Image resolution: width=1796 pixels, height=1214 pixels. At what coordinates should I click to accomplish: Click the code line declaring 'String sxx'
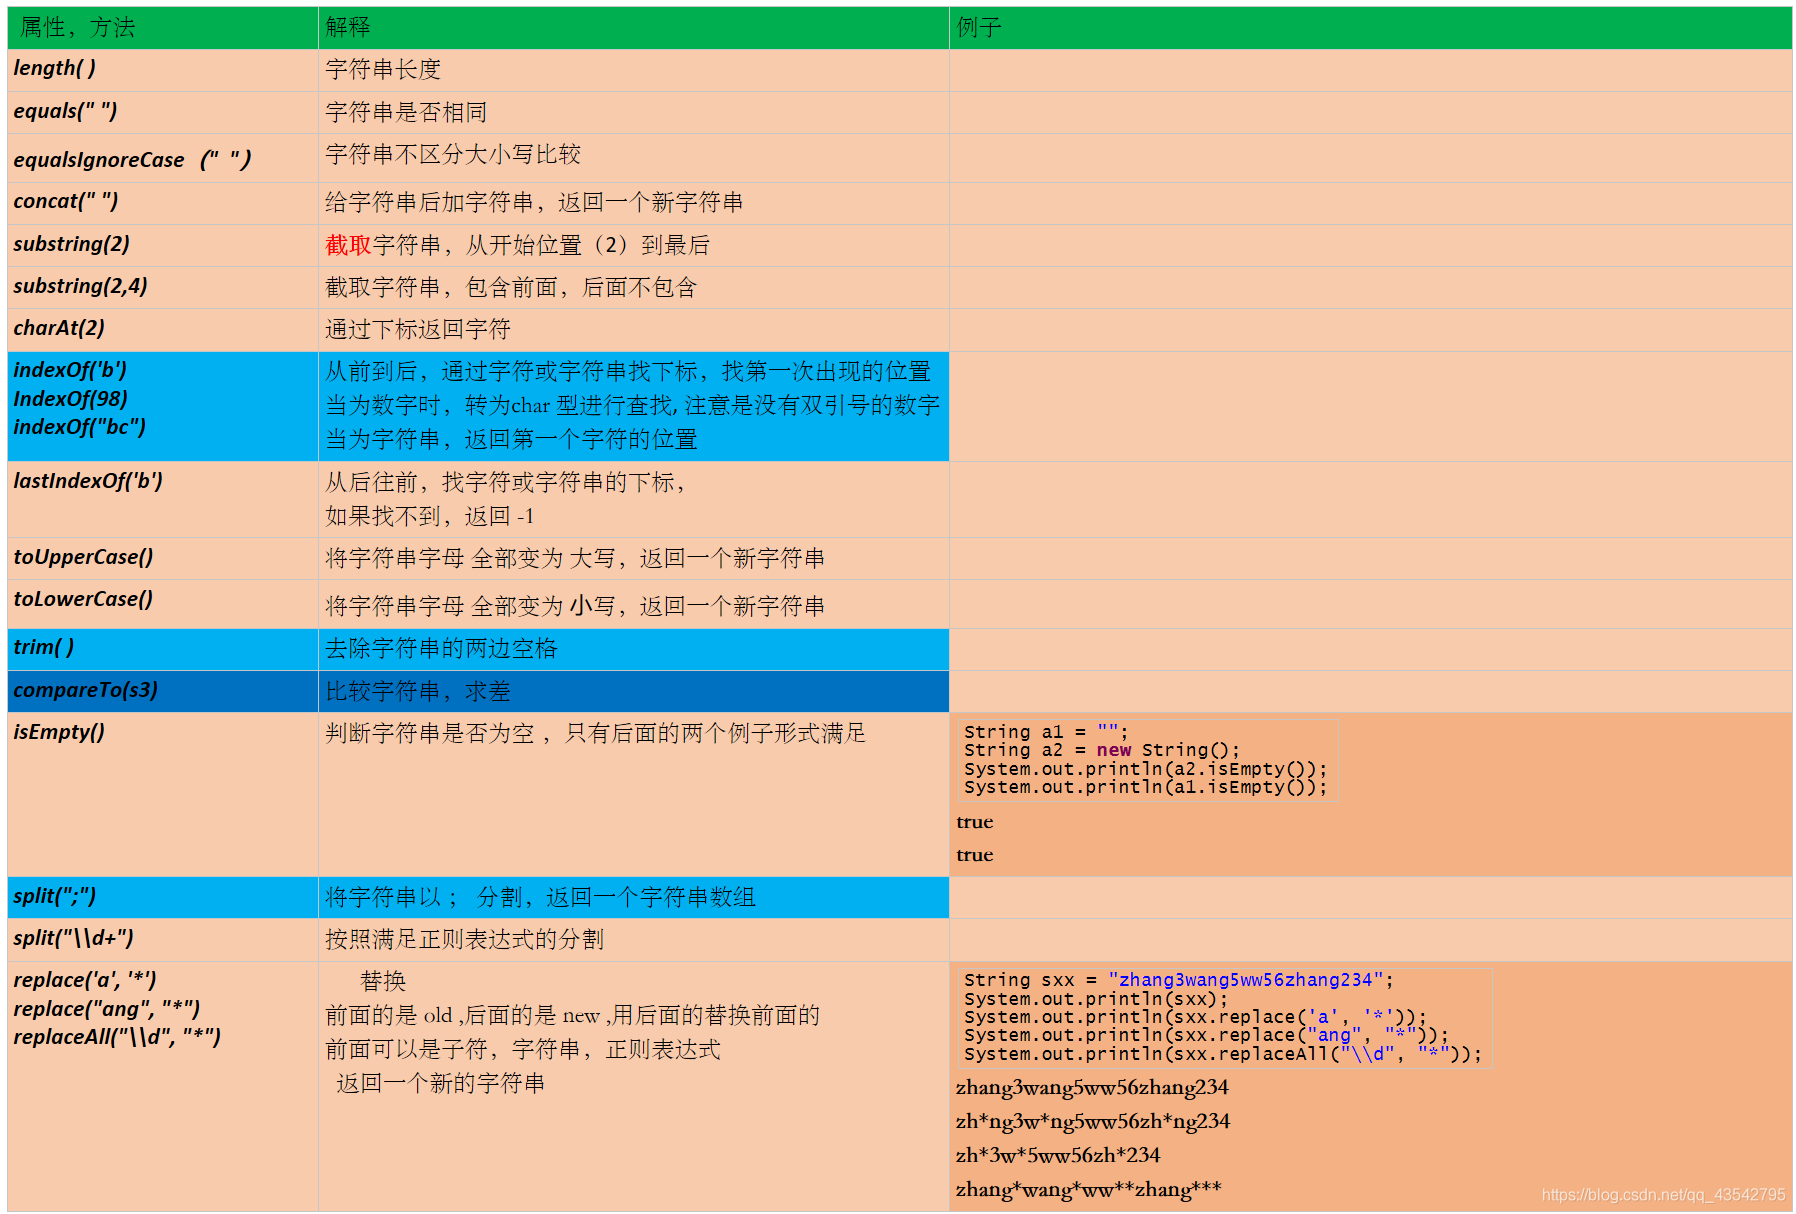pos(1179,980)
